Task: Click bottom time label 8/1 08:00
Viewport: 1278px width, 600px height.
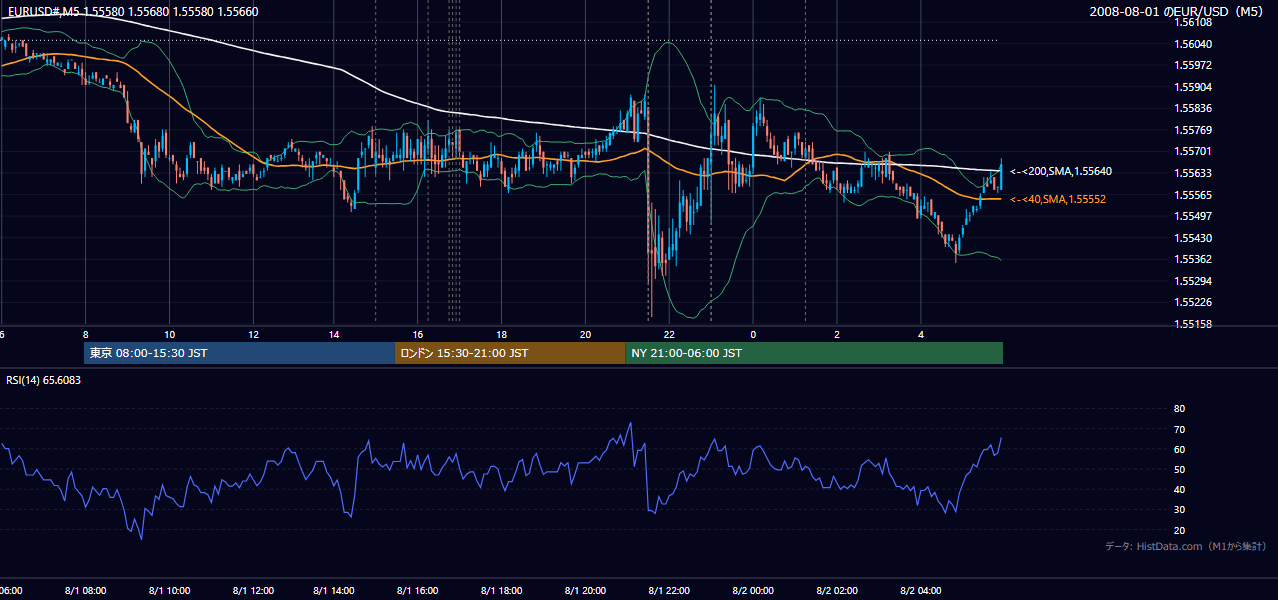Action: click(x=86, y=590)
